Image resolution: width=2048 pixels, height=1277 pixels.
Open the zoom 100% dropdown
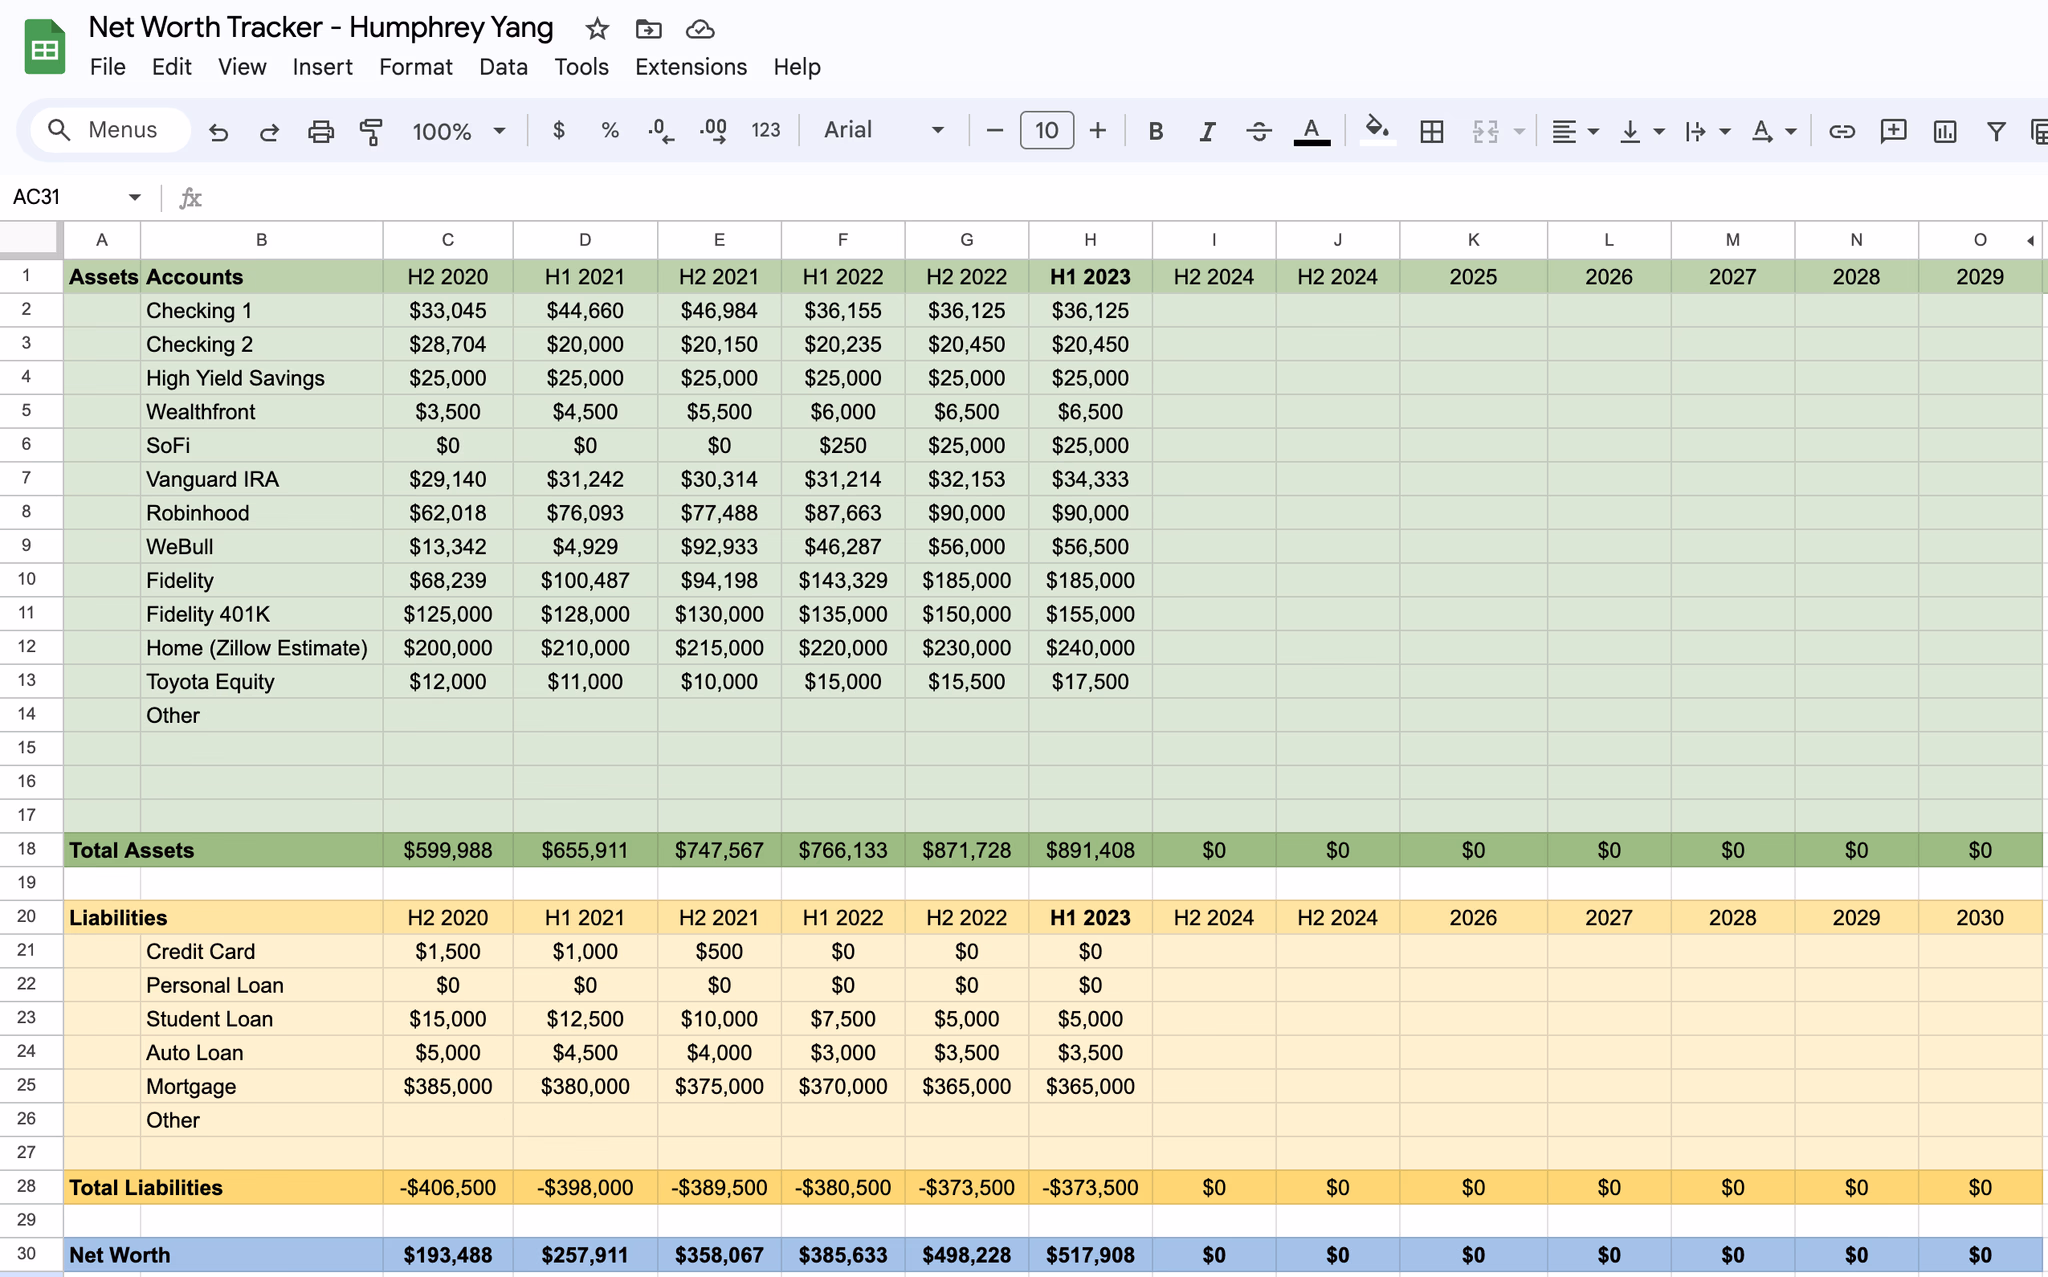coord(459,131)
